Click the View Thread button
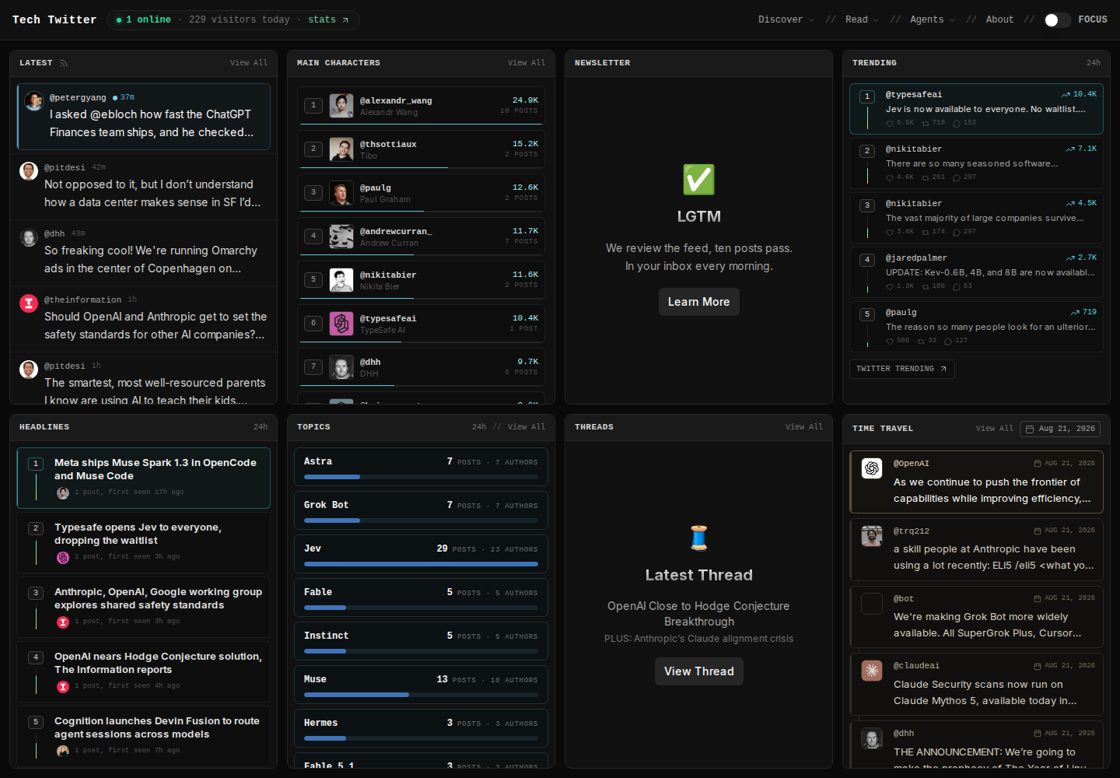The width and height of the screenshot is (1120, 778). [699, 672]
